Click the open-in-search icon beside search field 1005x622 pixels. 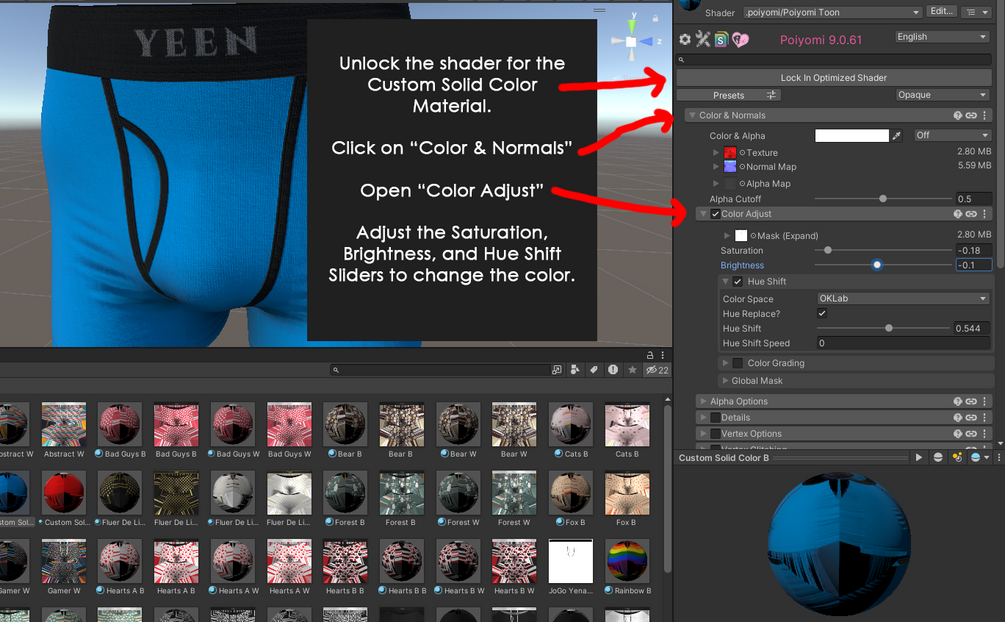[x=556, y=370]
